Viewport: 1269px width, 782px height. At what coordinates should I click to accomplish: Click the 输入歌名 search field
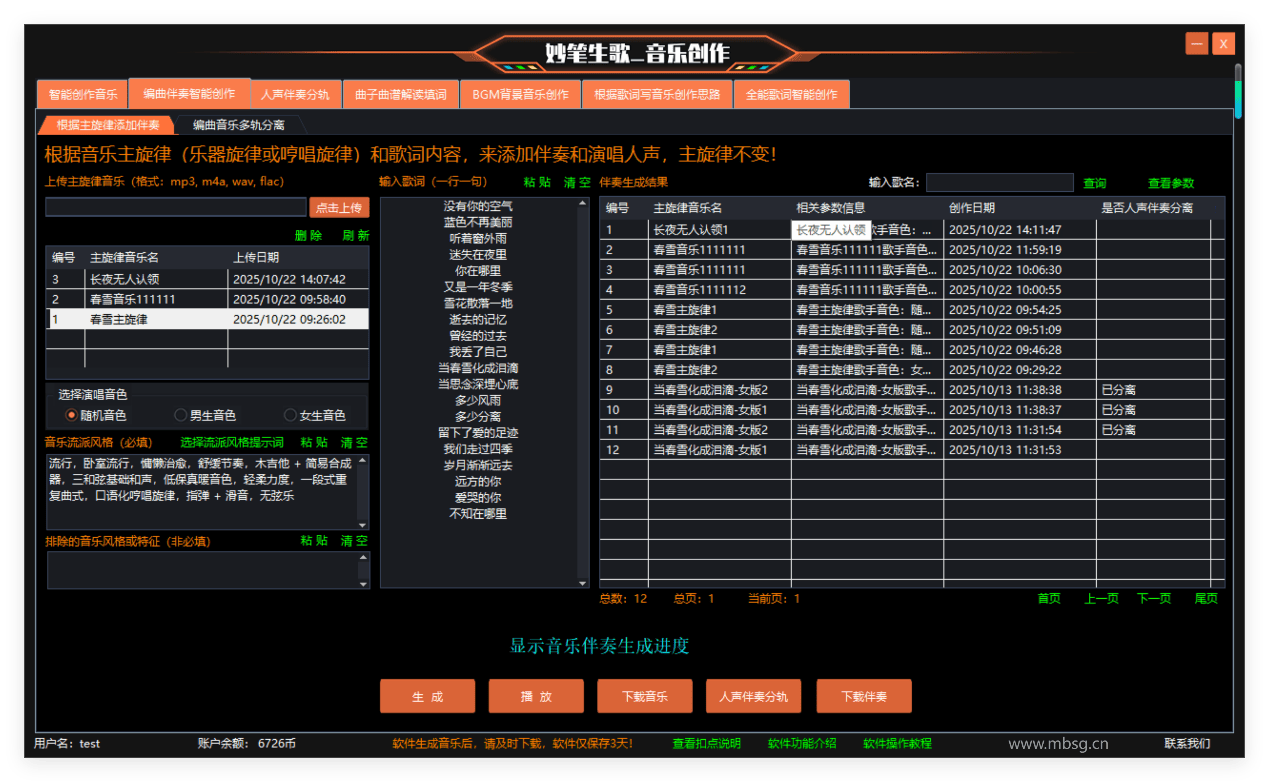tap(999, 183)
